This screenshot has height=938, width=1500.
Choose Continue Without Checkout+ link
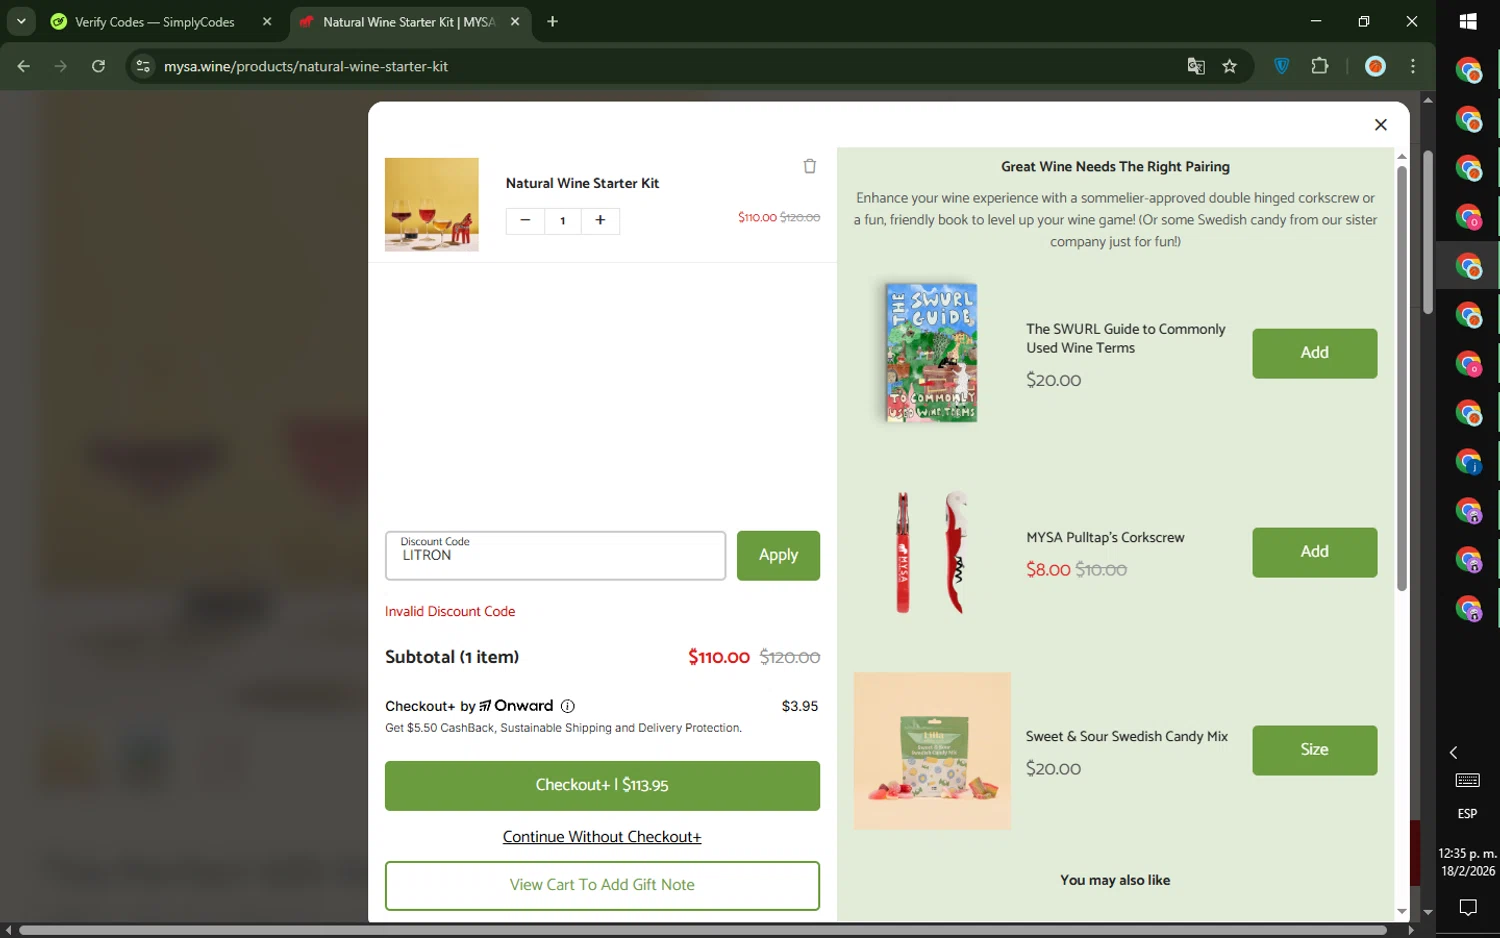click(602, 837)
